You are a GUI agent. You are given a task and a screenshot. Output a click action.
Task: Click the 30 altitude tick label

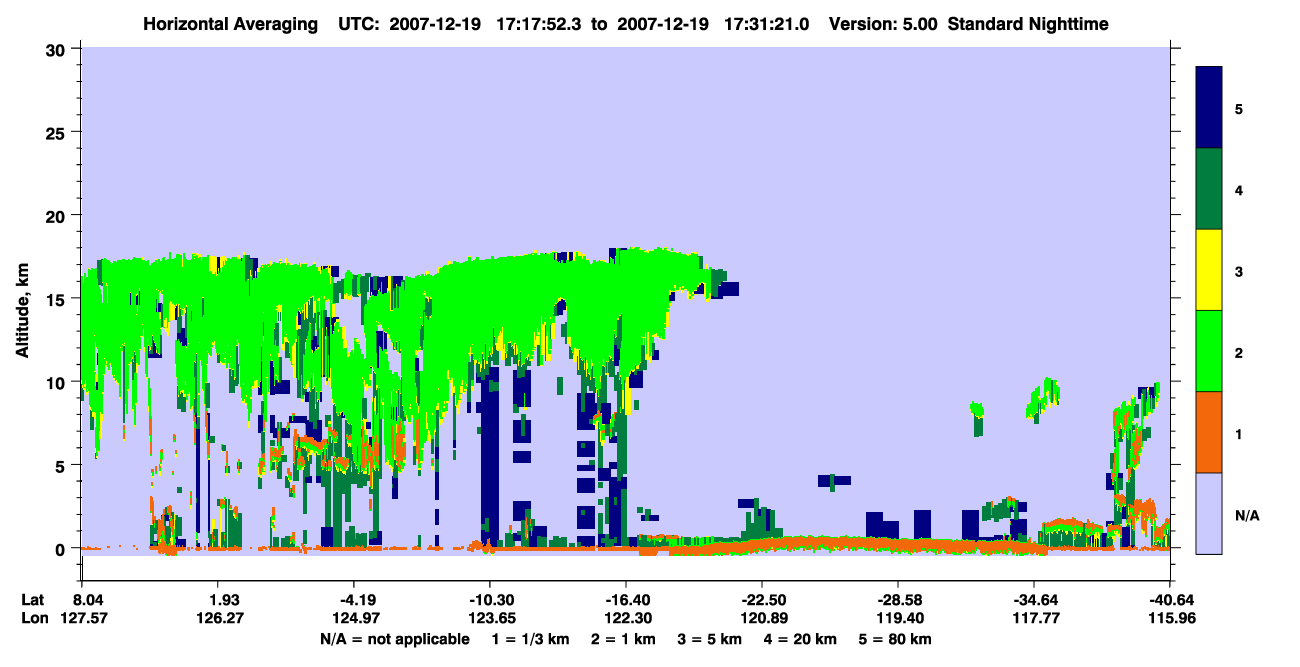(x=58, y=49)
